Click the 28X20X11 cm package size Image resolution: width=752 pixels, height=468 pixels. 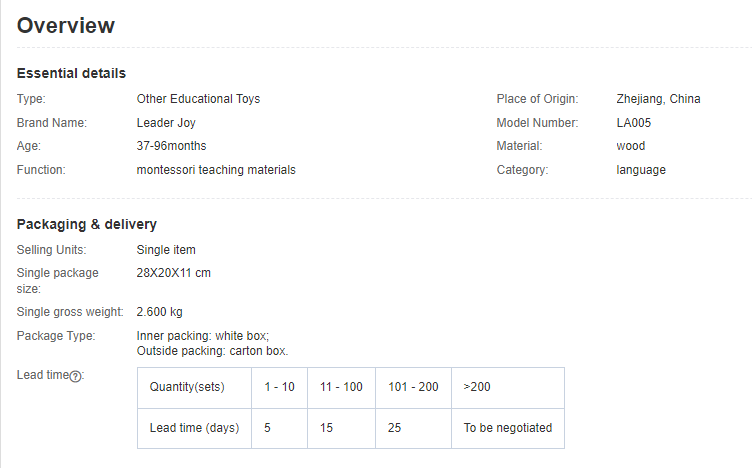(x=174, y=273)
